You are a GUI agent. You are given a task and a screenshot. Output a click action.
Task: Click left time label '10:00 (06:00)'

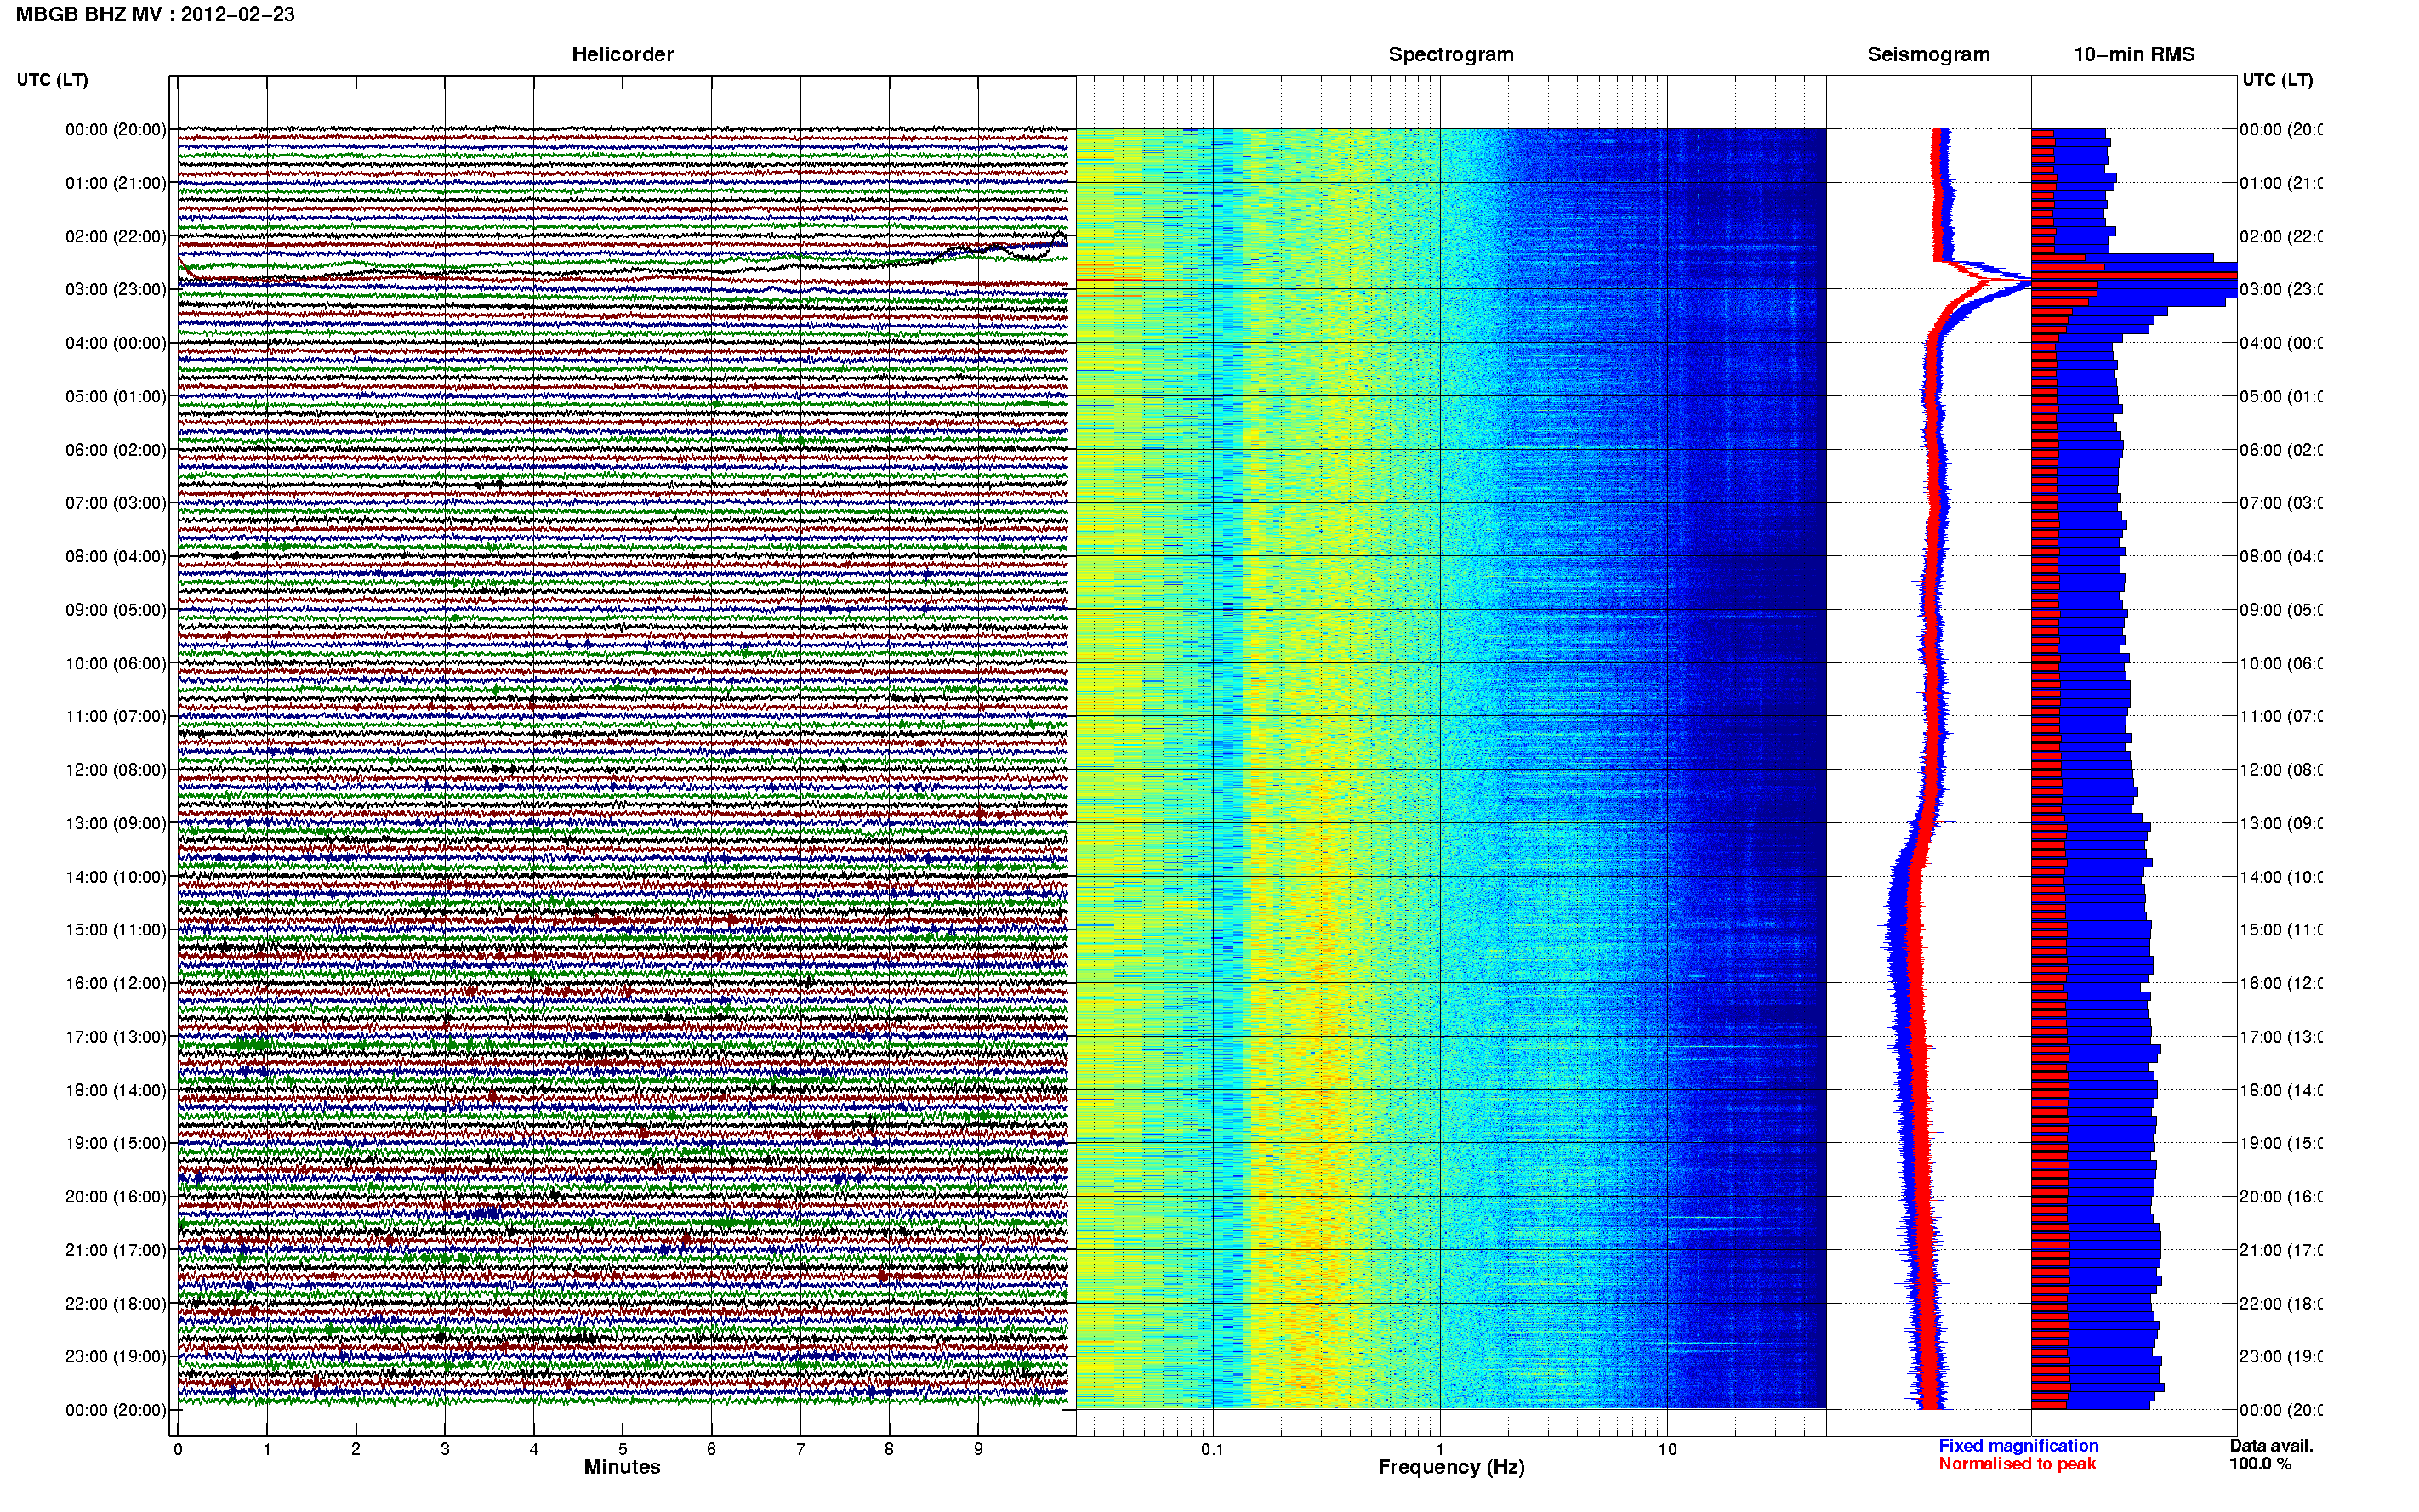coord(116,663)
